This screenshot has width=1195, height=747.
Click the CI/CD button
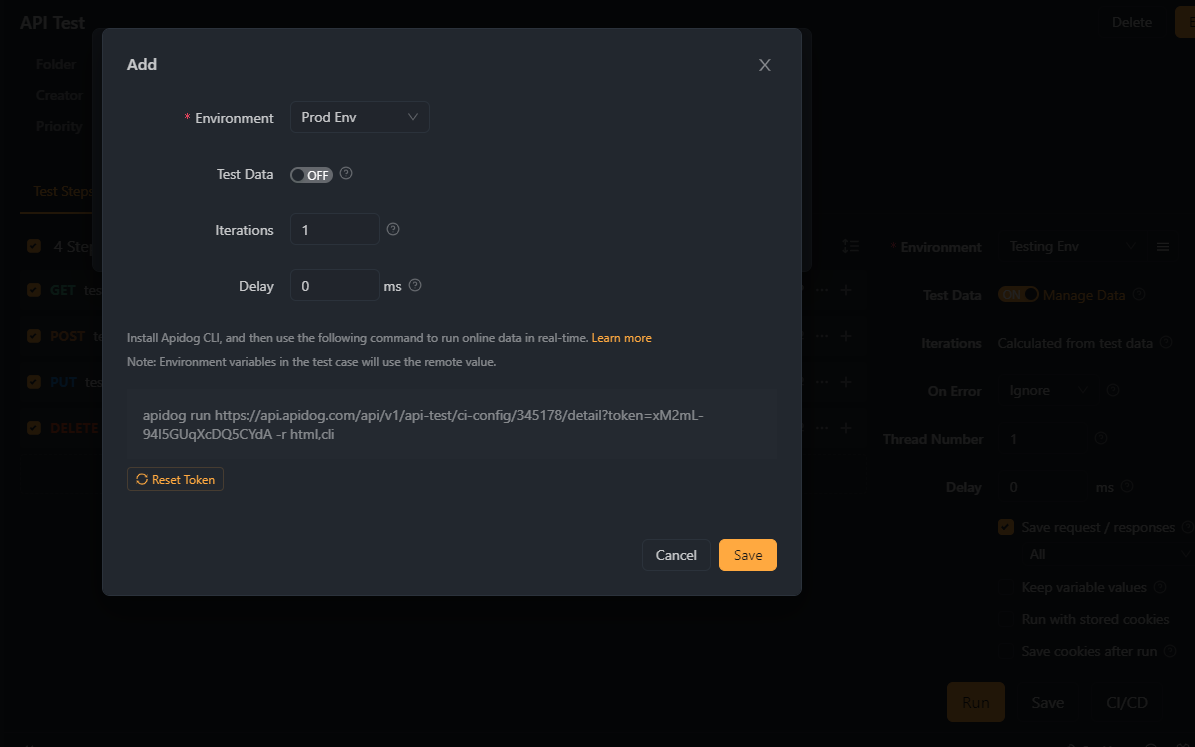(1126, 702)
